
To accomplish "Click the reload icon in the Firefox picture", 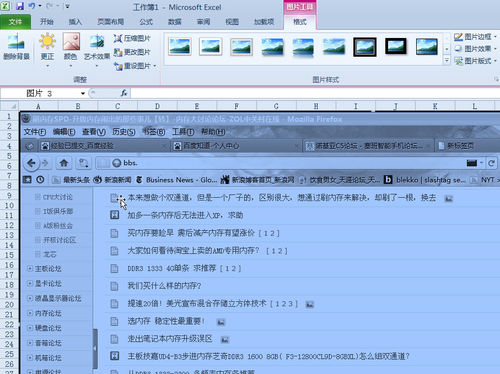I will point(491,163).
